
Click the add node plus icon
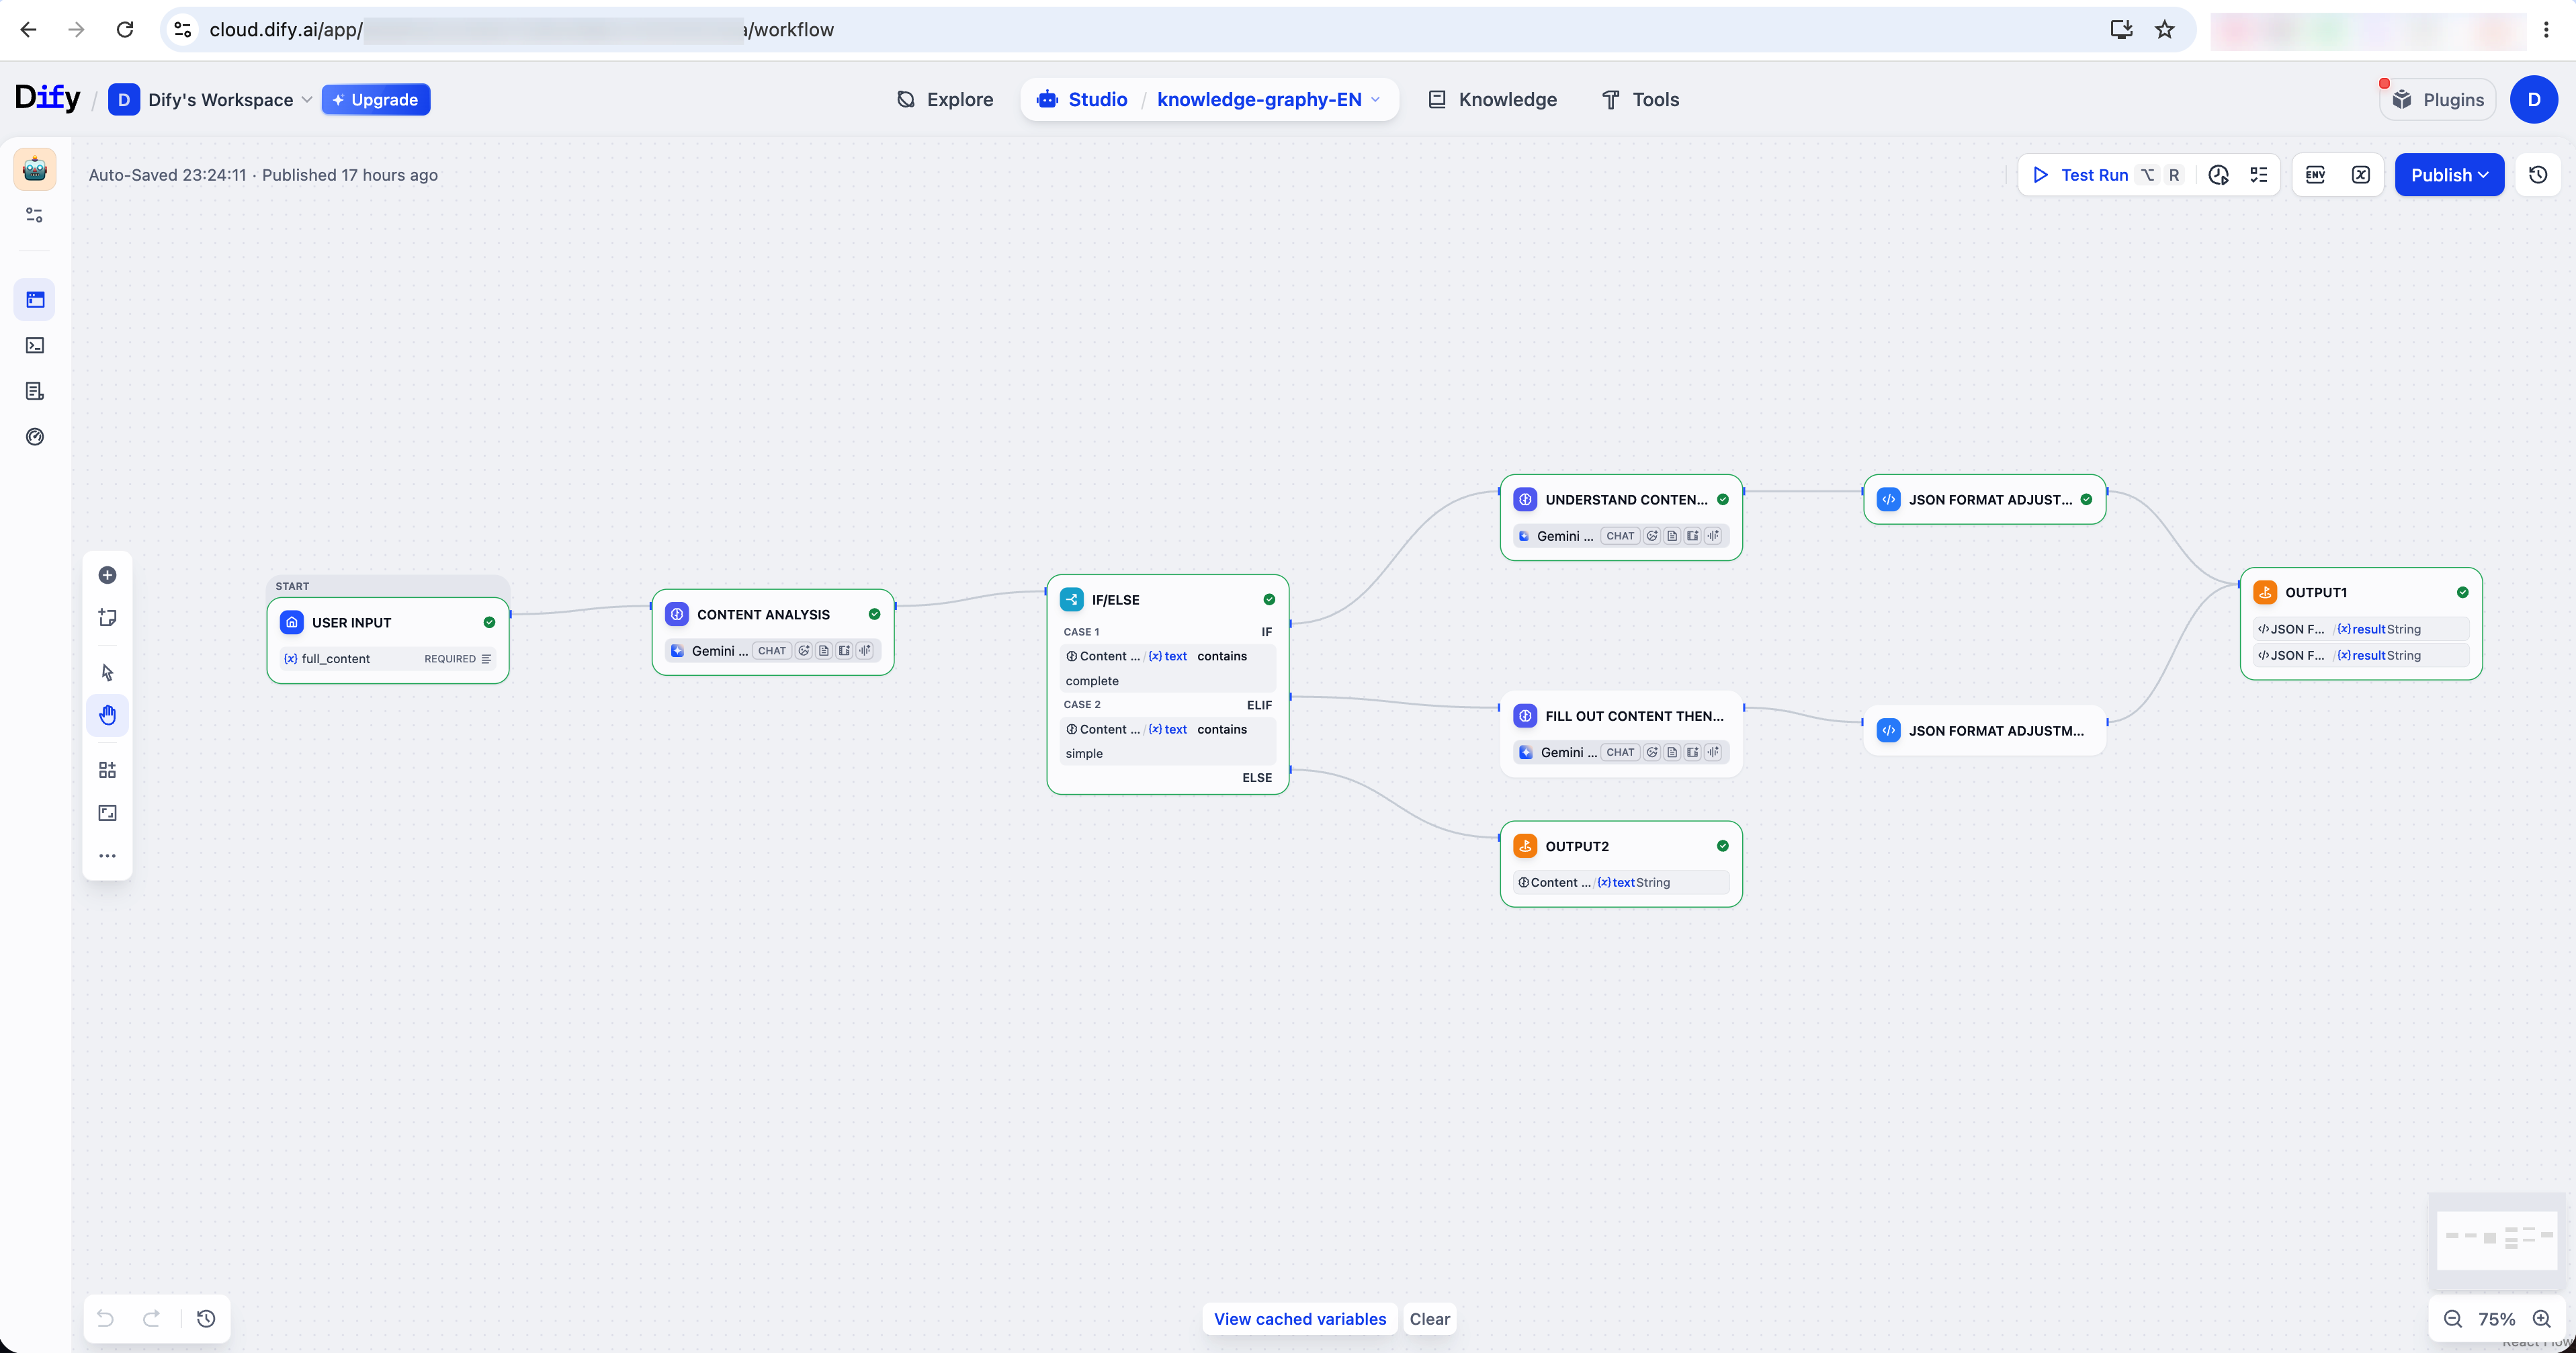coord(107,575)
